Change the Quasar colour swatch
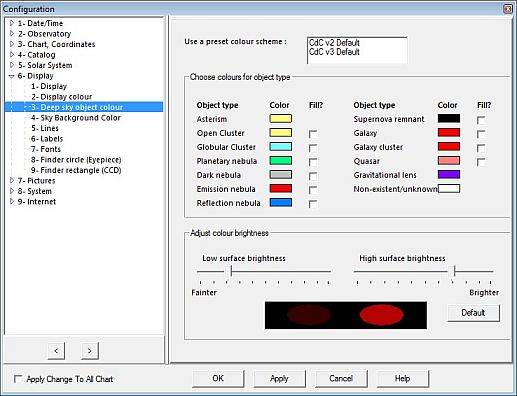 point(449,161)
